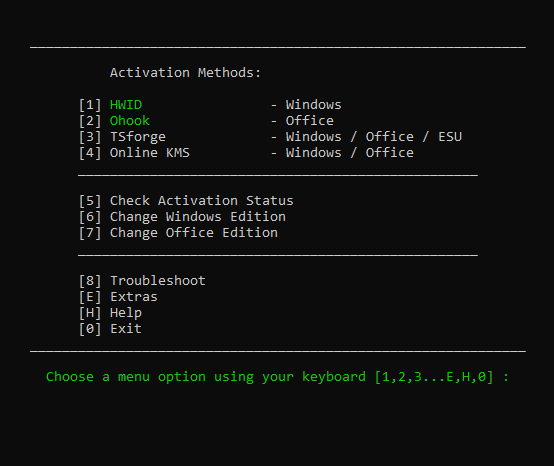Open Check Activation Status

[201, 201]
